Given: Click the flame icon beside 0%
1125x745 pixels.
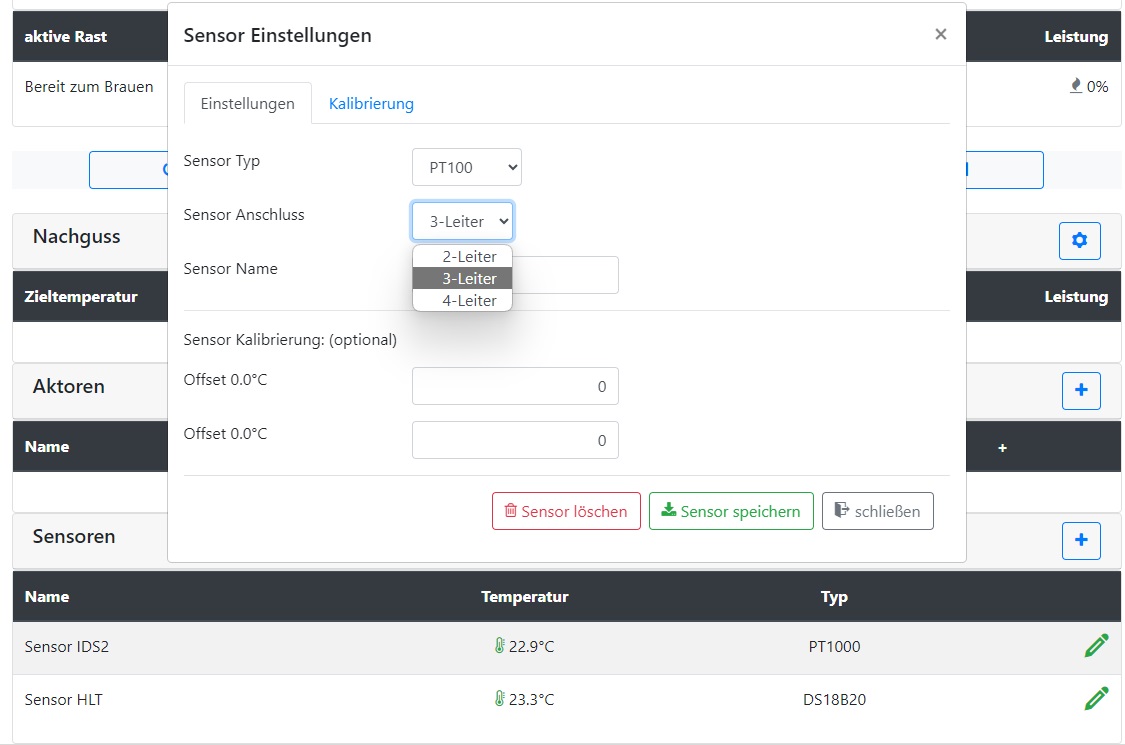Looking at the screenshot, I should [1076, 86].
